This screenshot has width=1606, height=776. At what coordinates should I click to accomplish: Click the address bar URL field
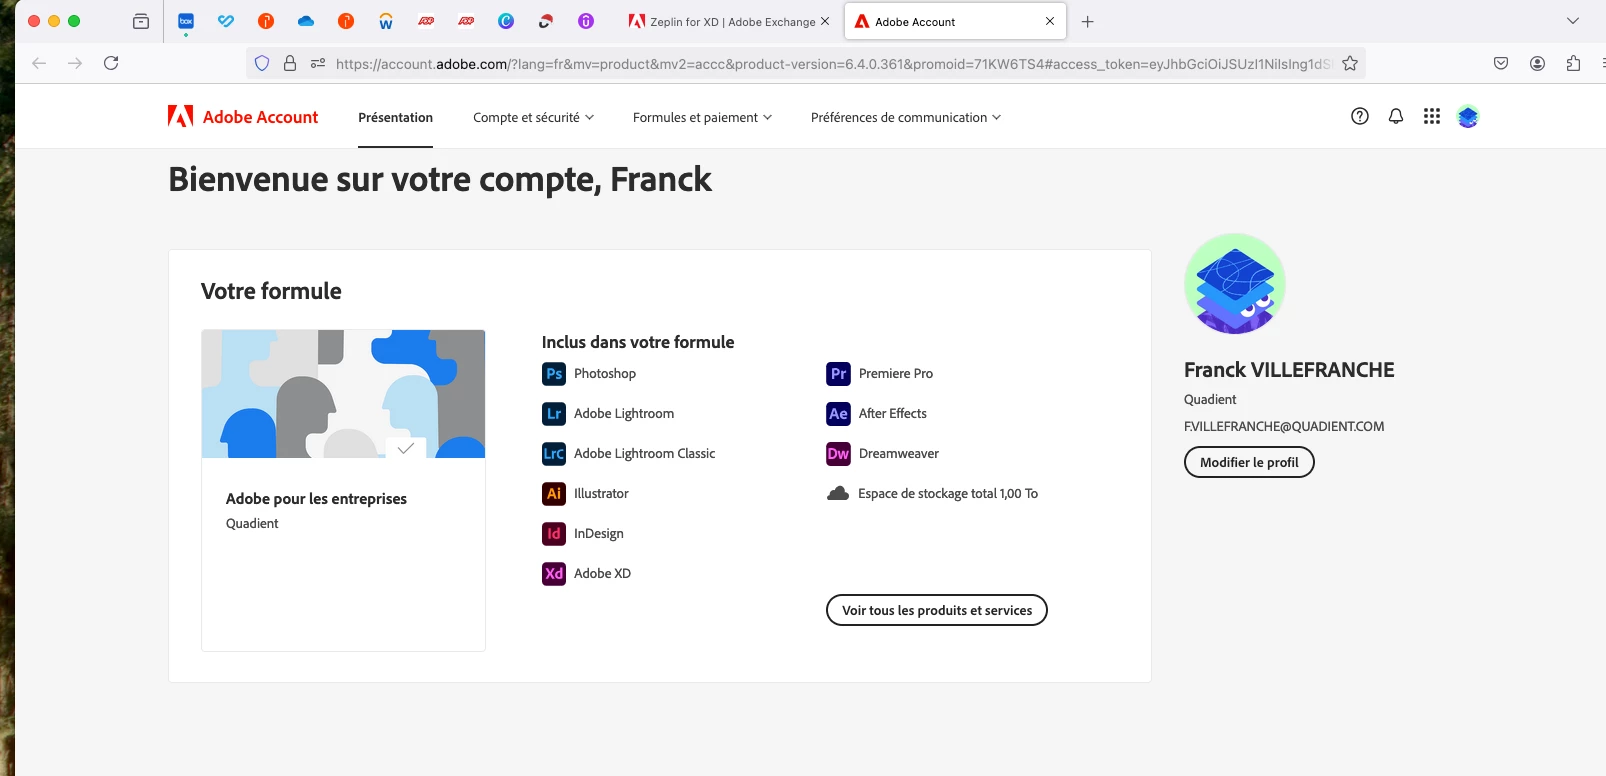point(834,63)
